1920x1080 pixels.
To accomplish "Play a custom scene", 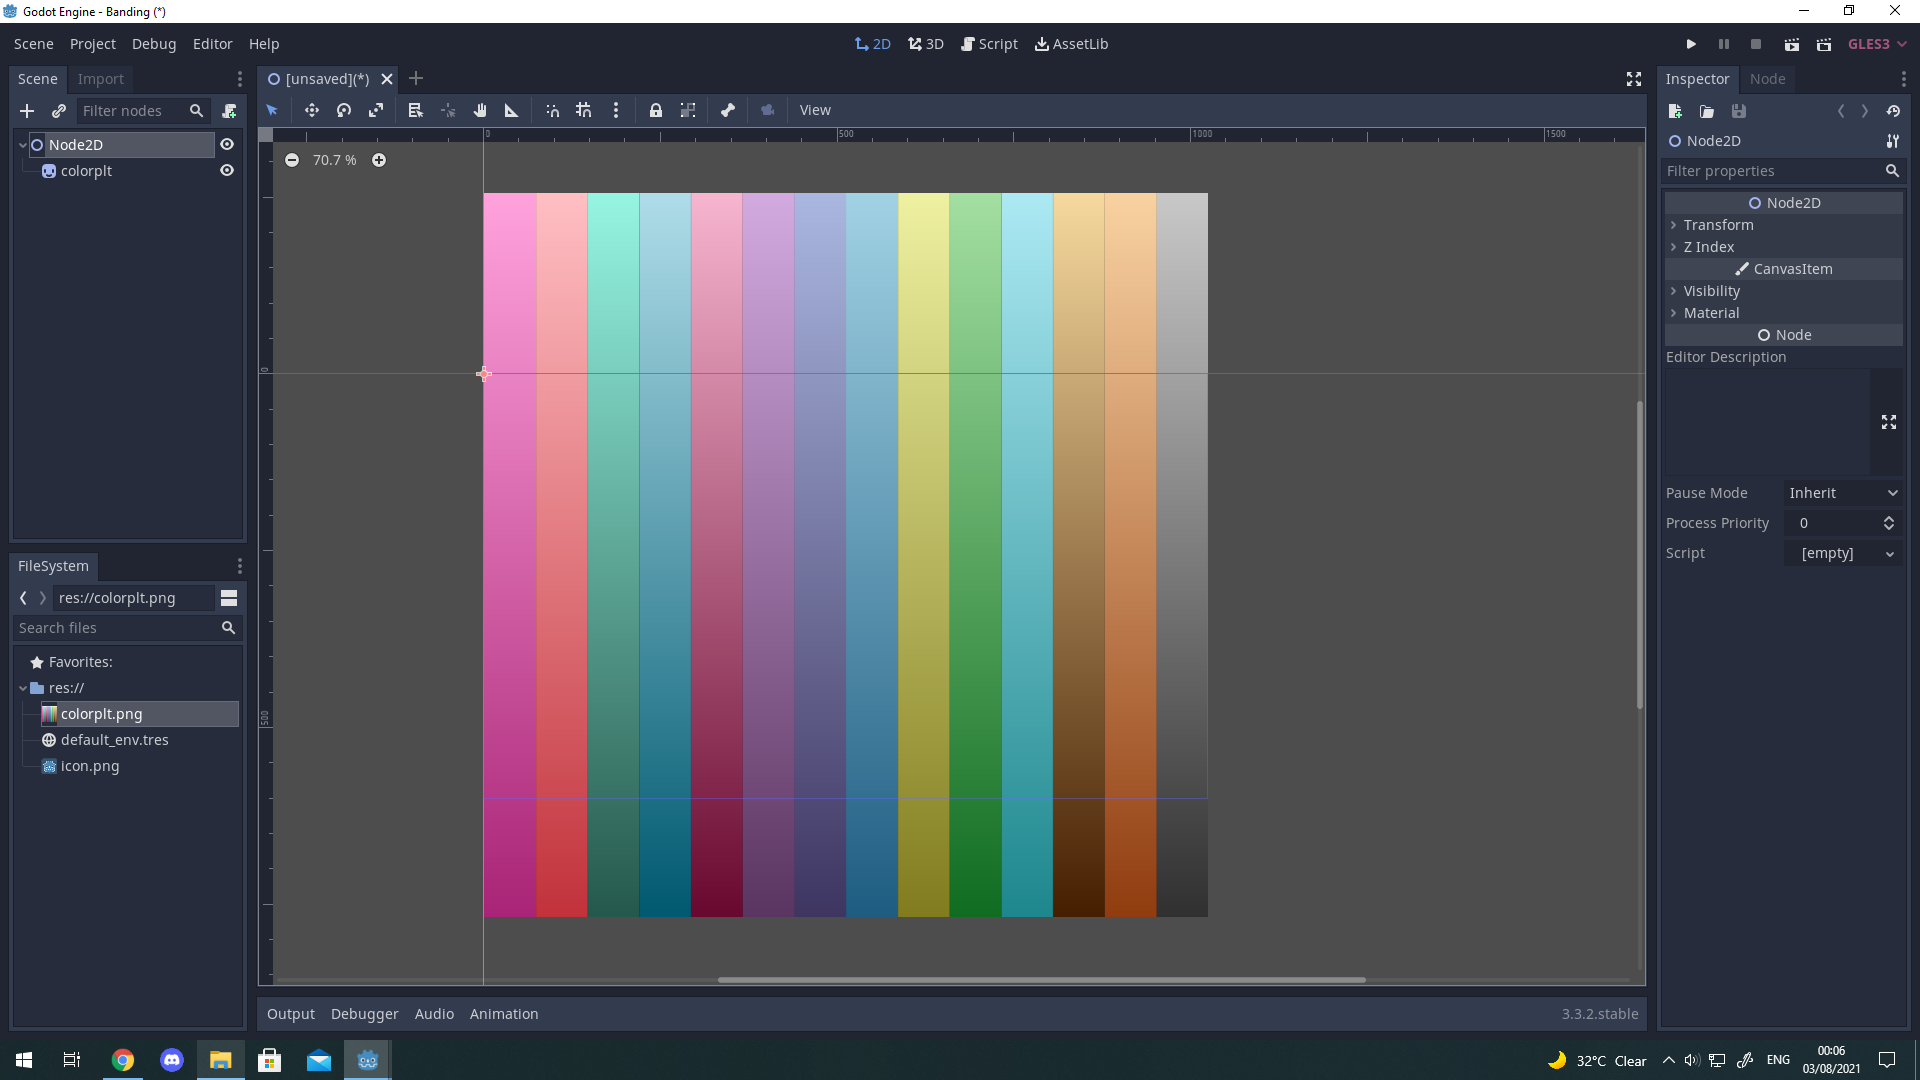I will (1824, 44).
